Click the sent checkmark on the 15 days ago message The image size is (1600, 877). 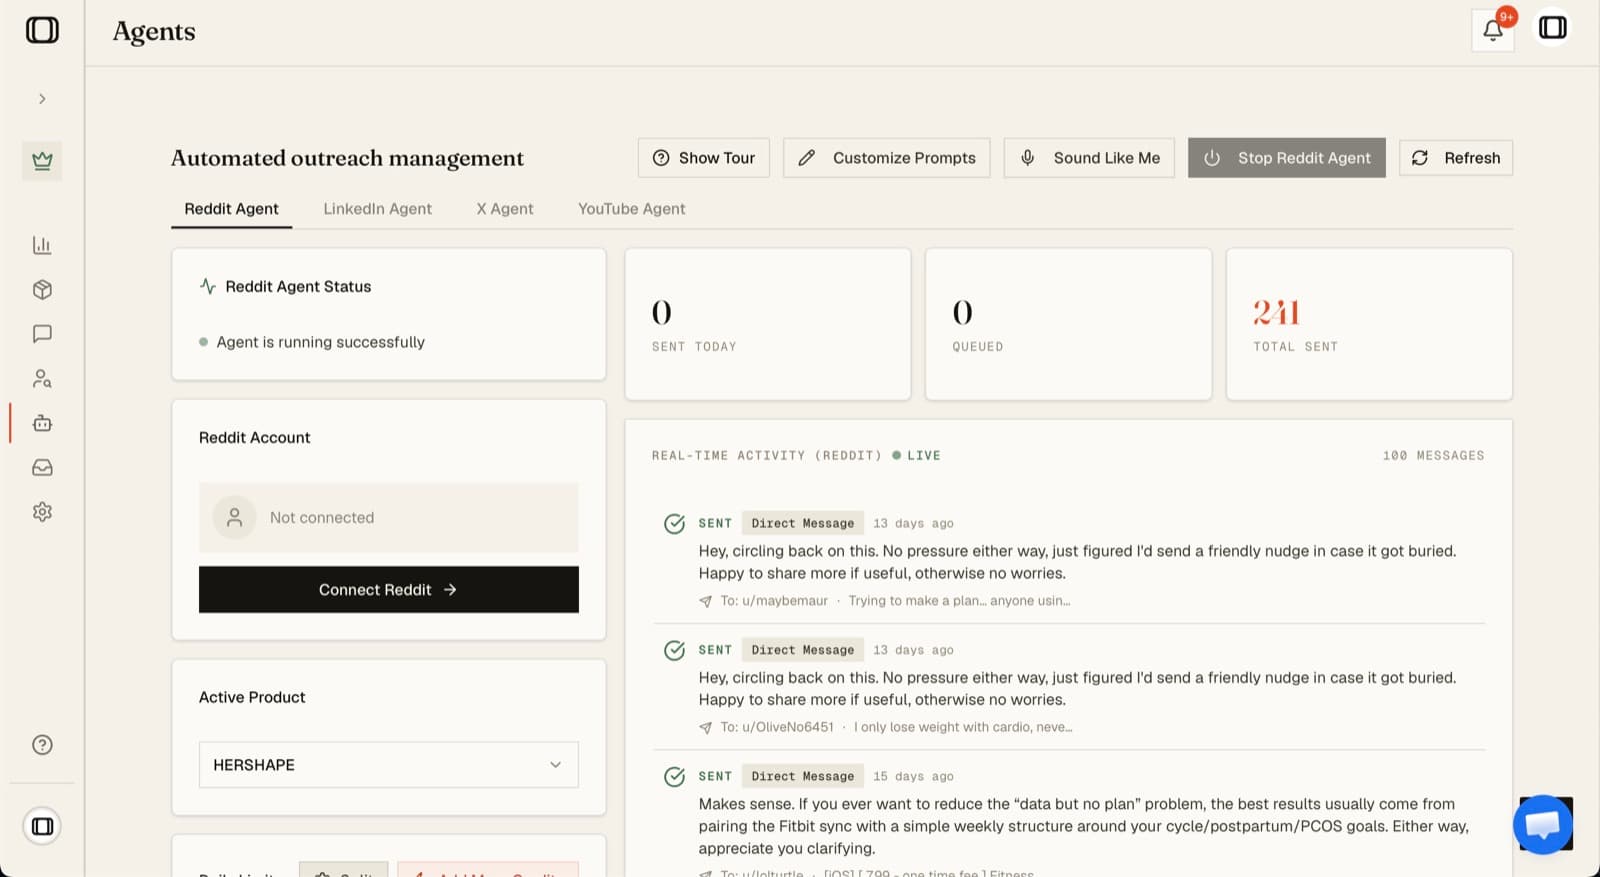click(675, 777)
